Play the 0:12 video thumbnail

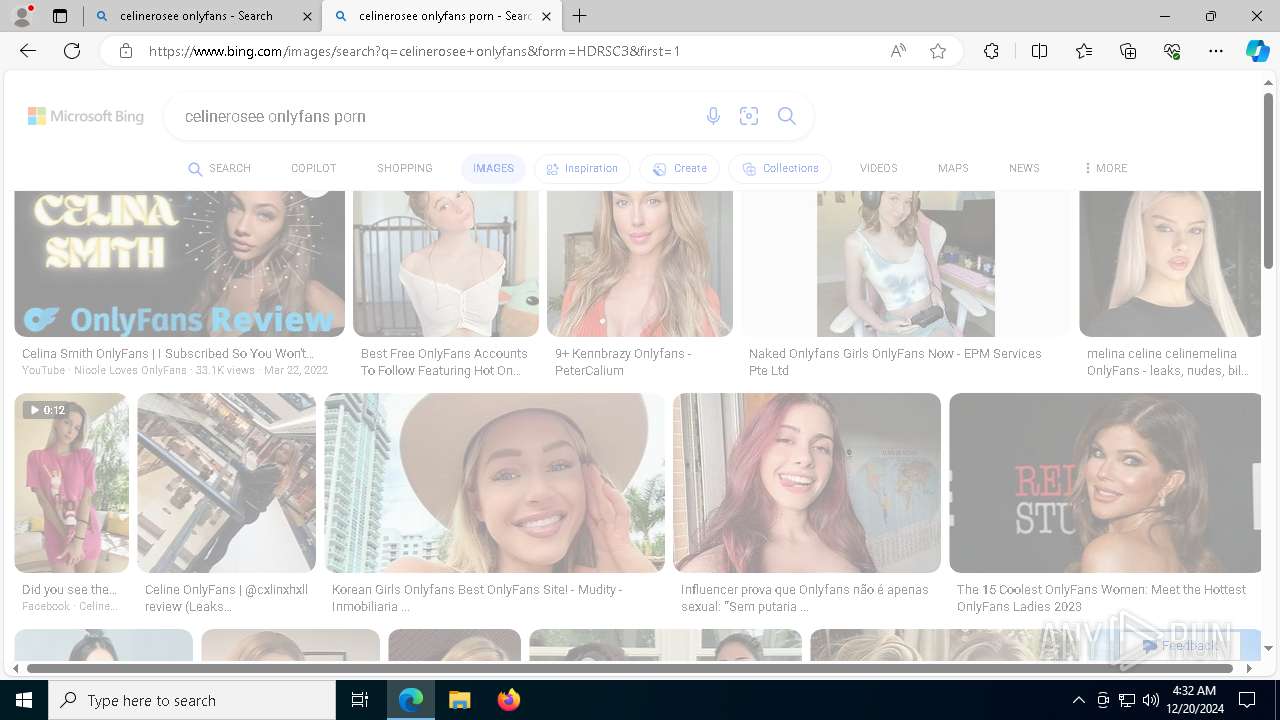pyautogui.click(x=71, y=483)
